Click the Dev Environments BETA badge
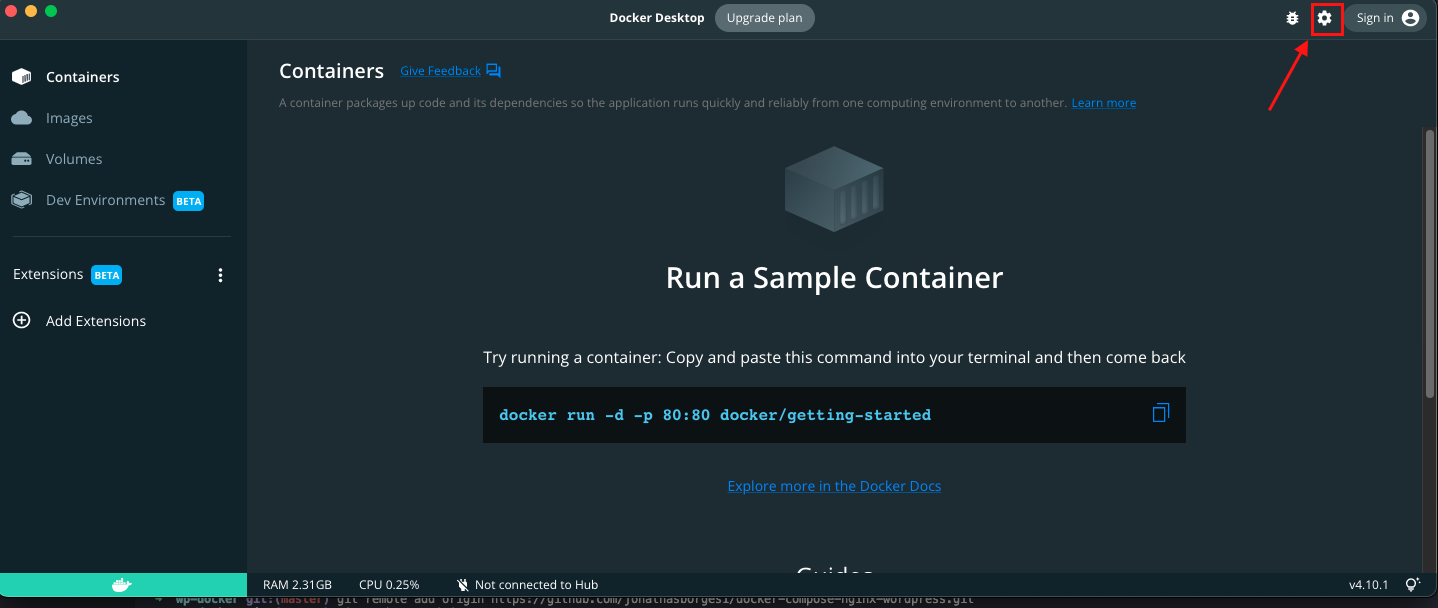This screenshot has height=608, width=1438. 189,201
